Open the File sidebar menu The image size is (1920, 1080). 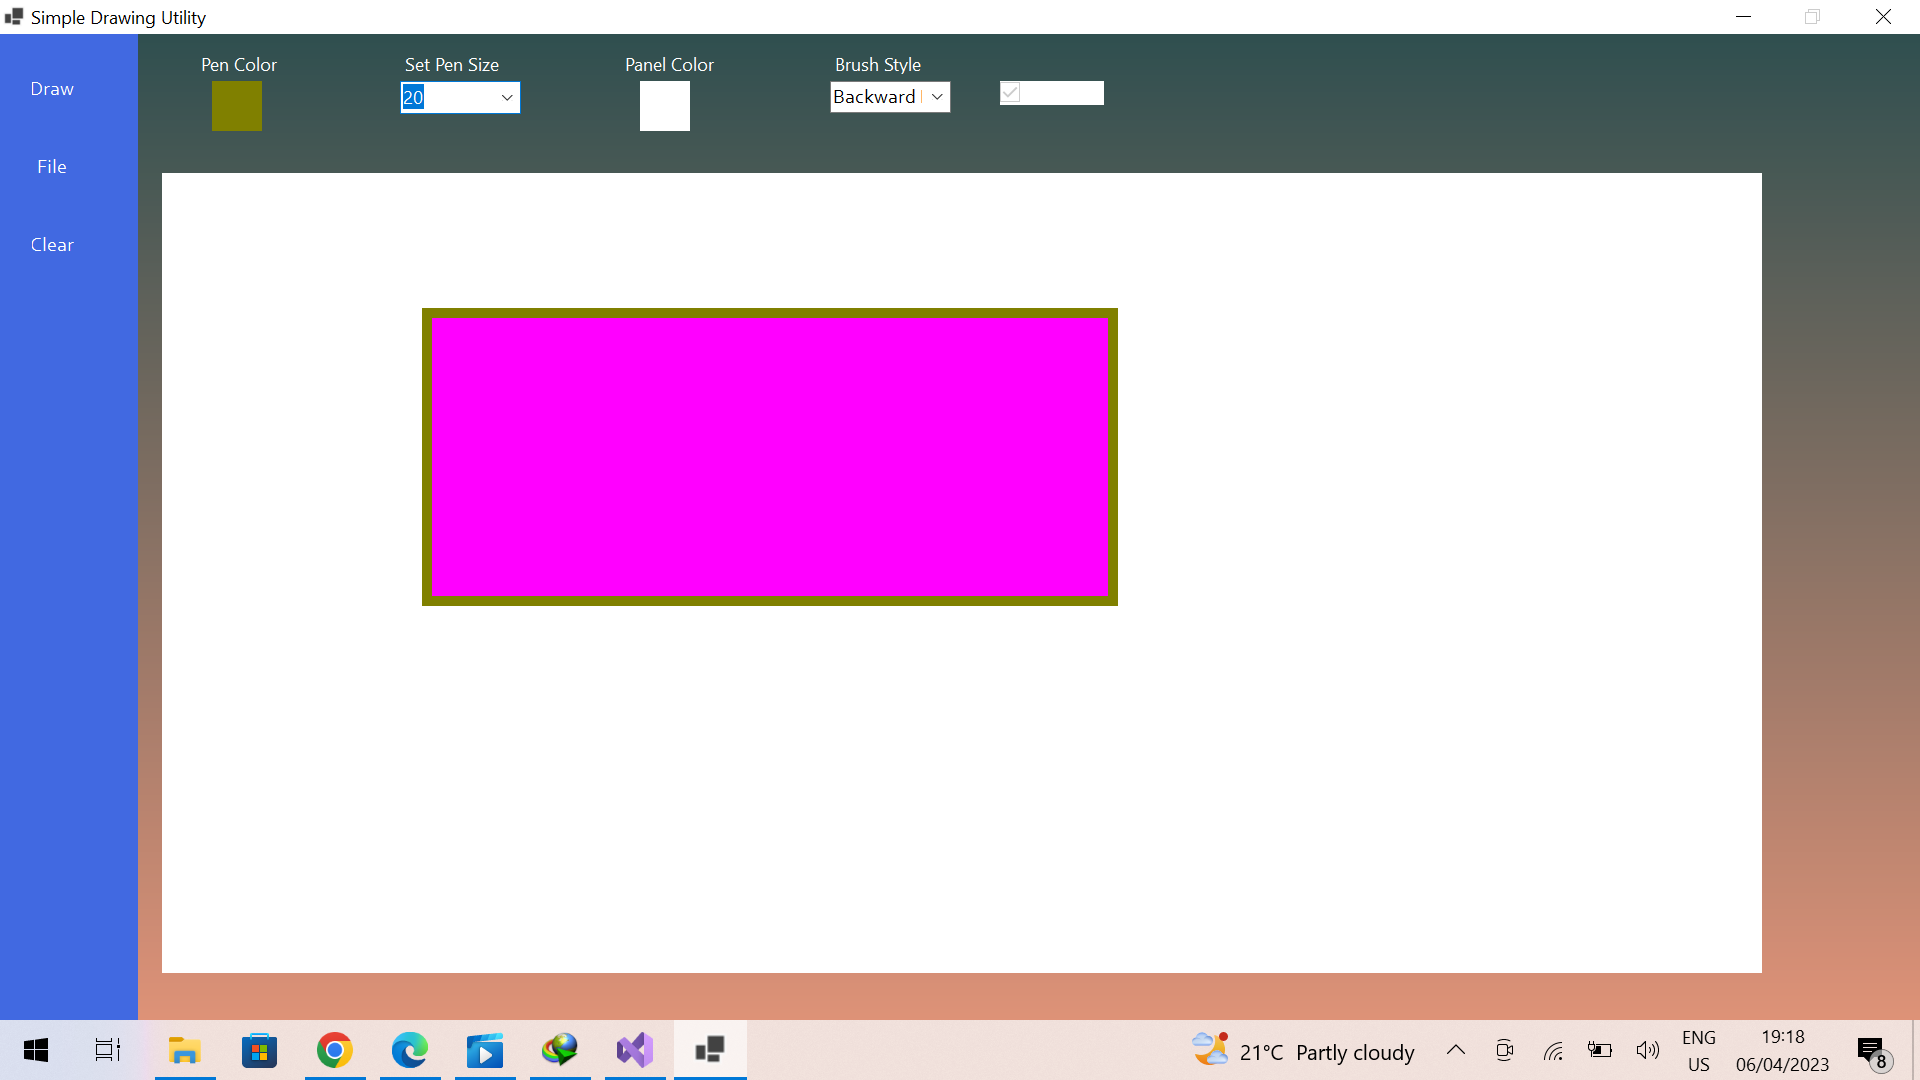tap(51, 166)
